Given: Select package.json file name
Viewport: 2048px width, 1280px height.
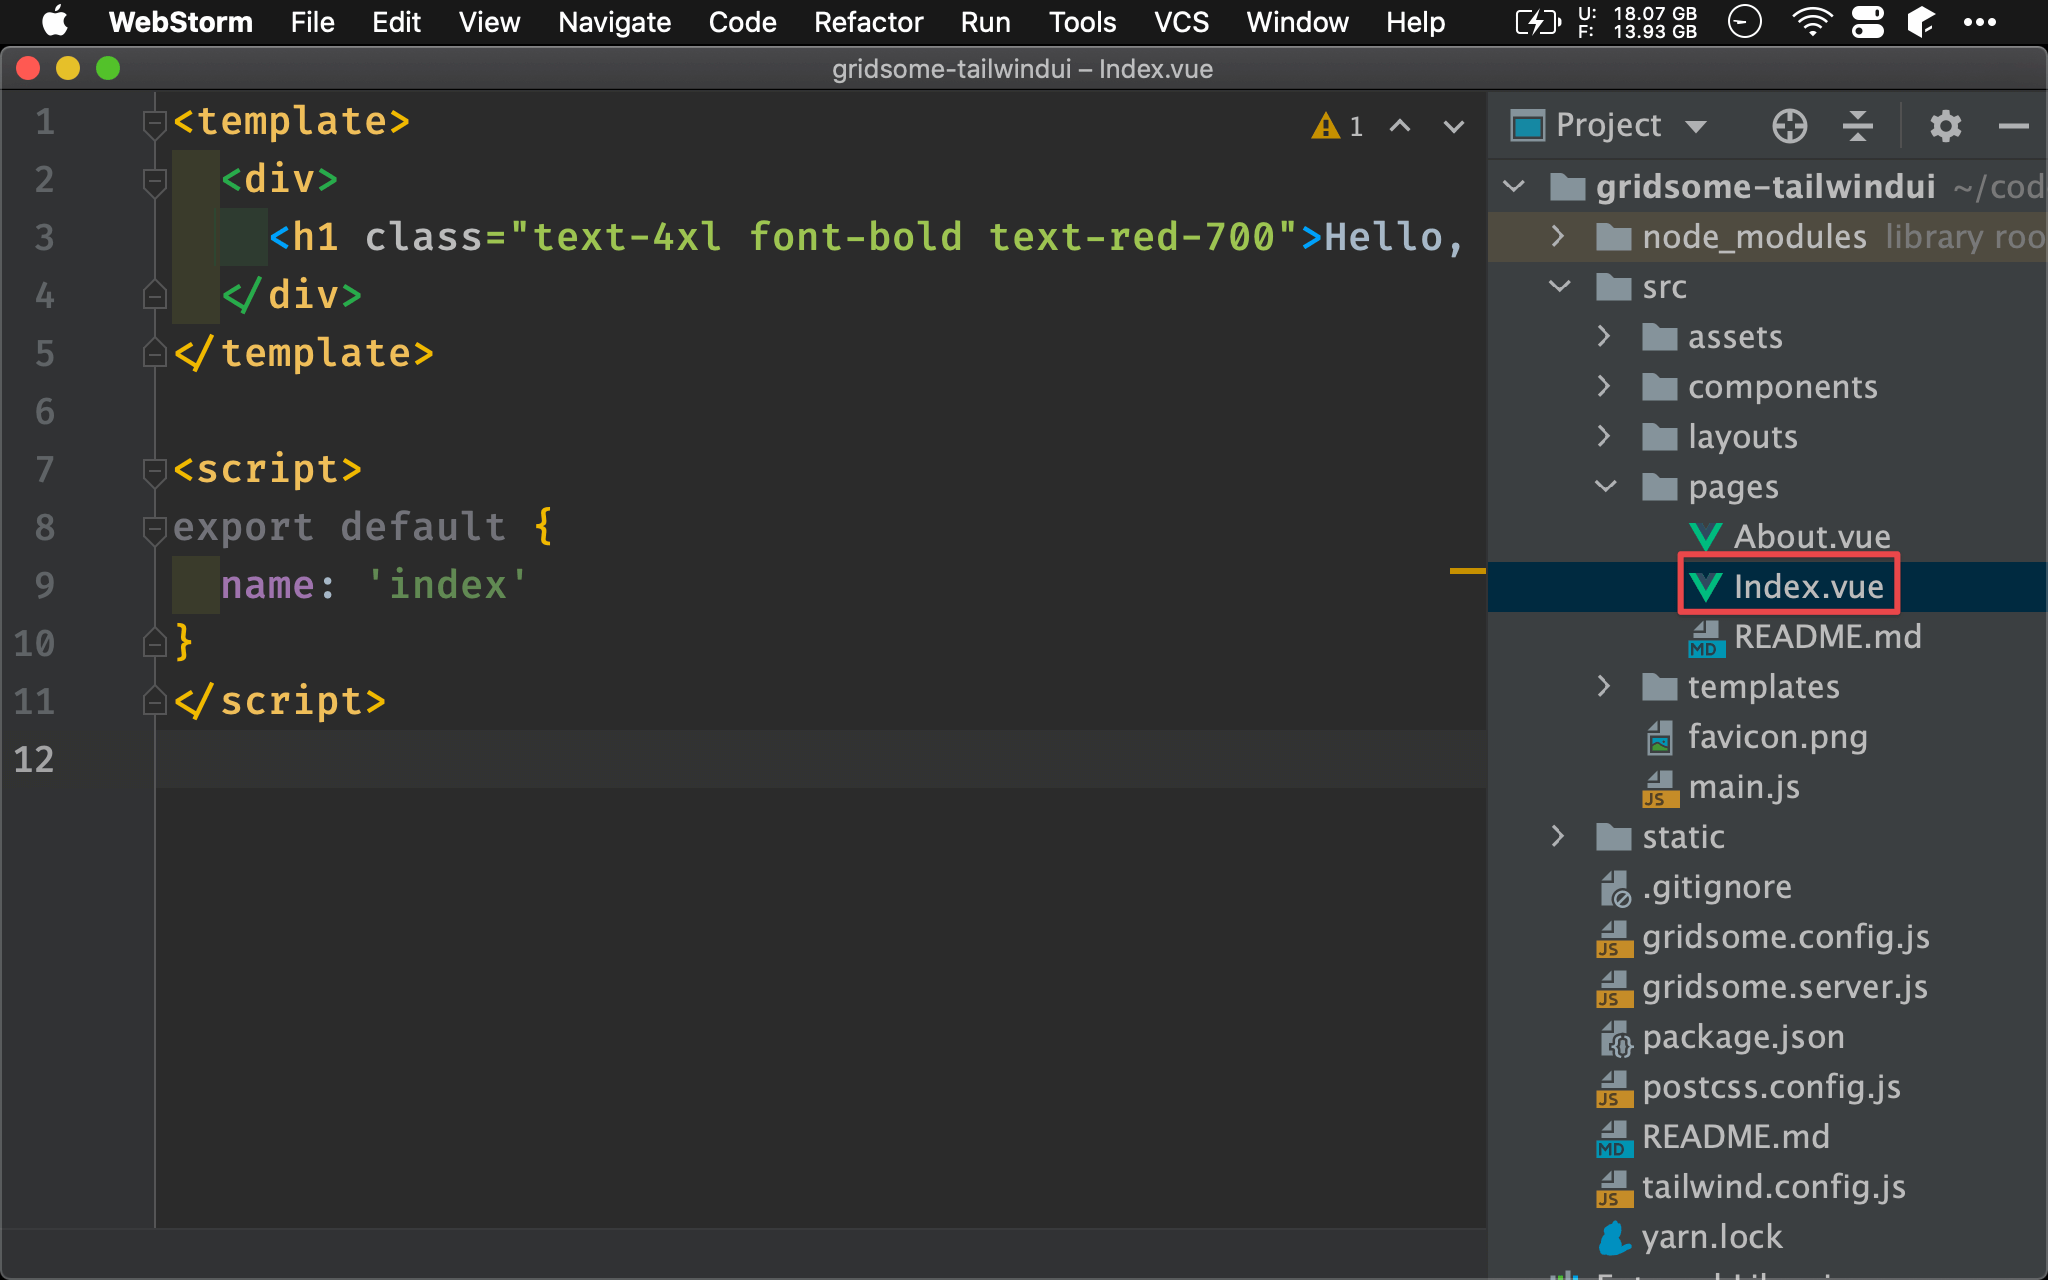Looking at the screenshot, I should [1743, 1037].
